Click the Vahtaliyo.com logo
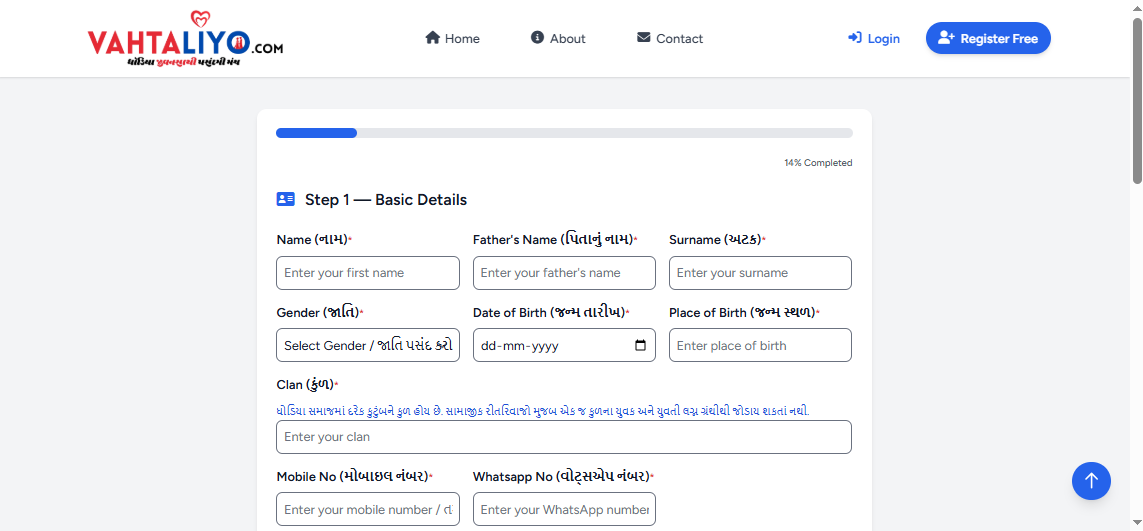 (185, 39)
